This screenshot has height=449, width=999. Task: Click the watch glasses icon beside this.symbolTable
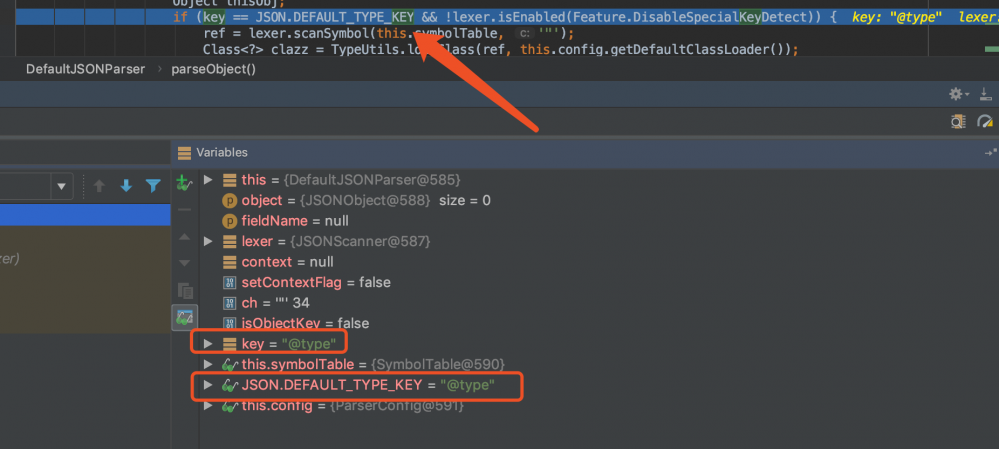point(229,365)
